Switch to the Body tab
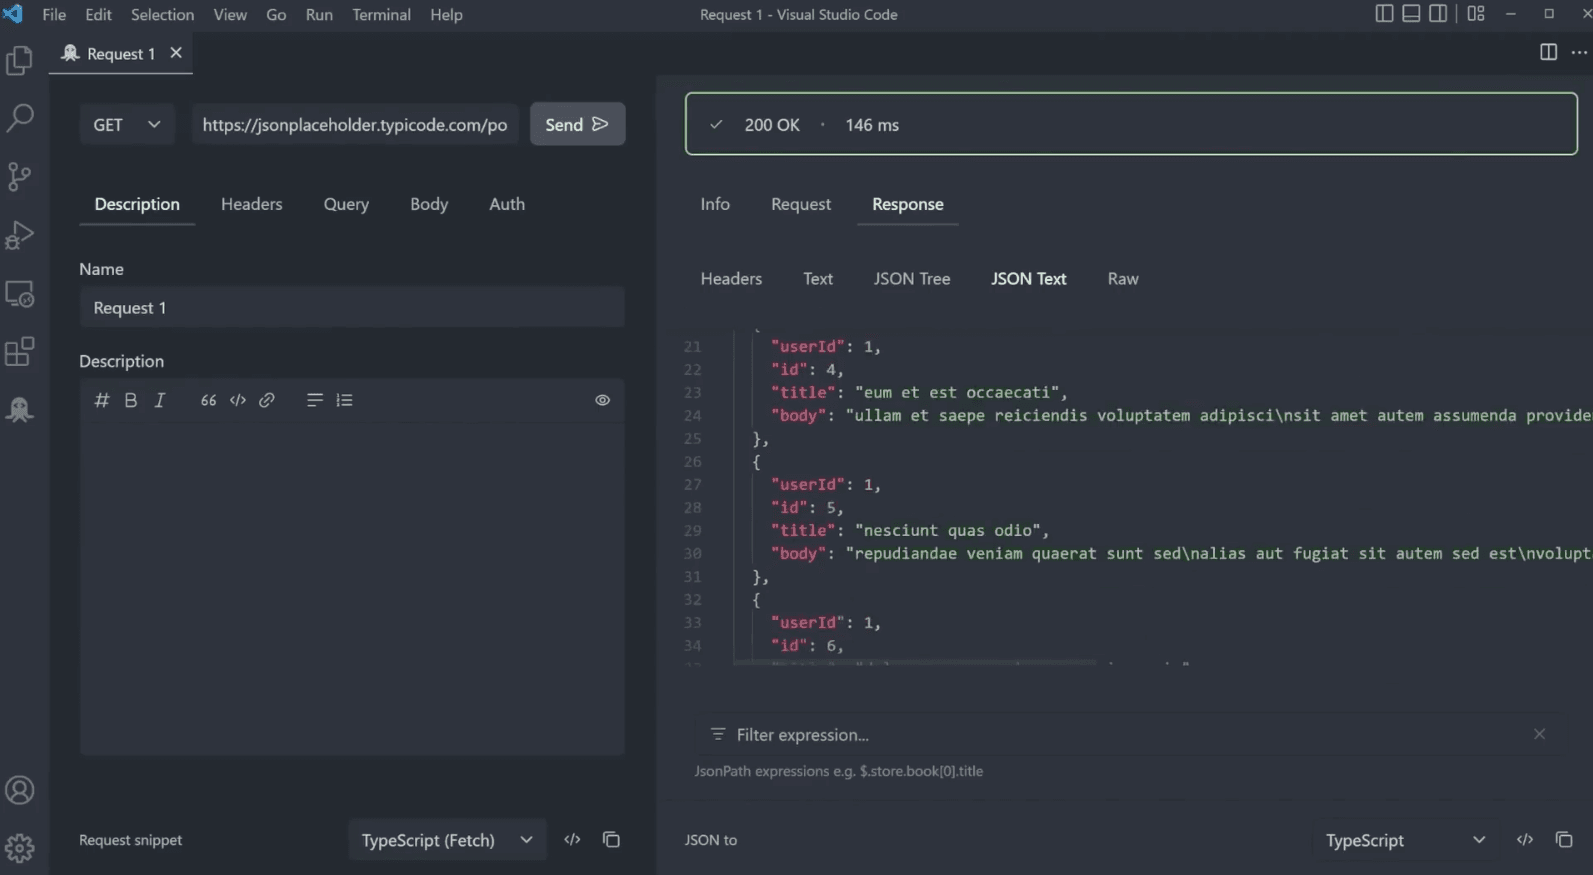 pyautogui.click(x=429, y=204)
